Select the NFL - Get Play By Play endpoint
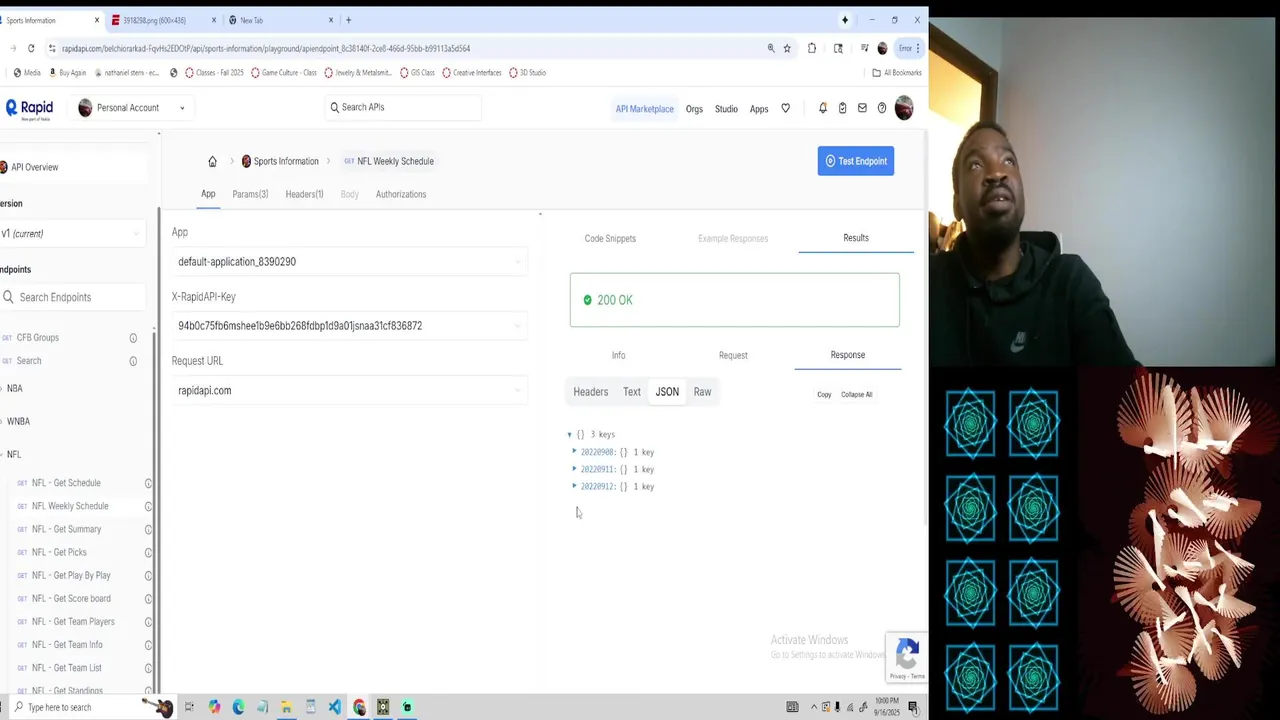 pyautogui.click(x=71, y=576)
